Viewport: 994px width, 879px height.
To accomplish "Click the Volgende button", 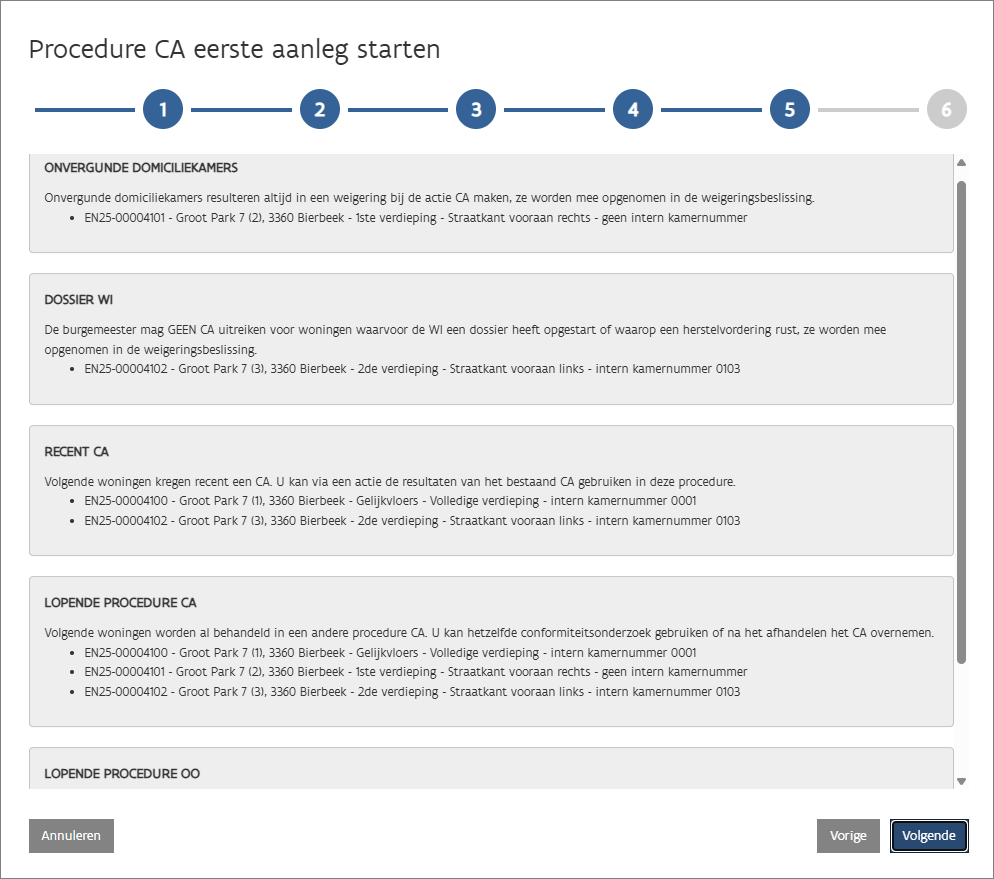I will pyautogui.click(x=929, y=836).
